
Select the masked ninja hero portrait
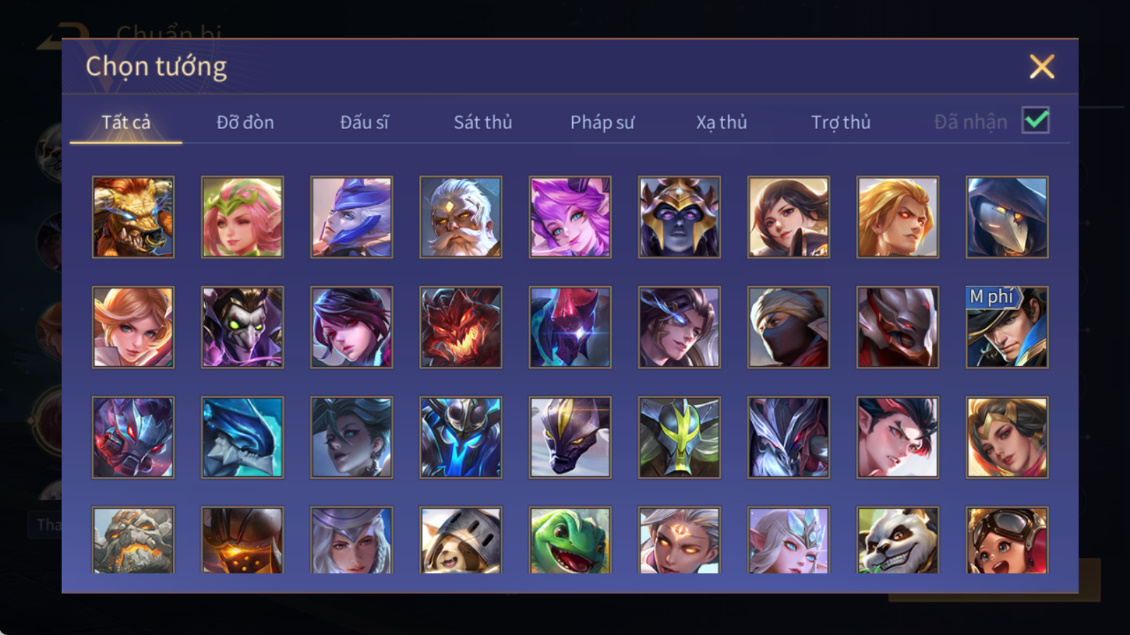[x=788, y=327]
